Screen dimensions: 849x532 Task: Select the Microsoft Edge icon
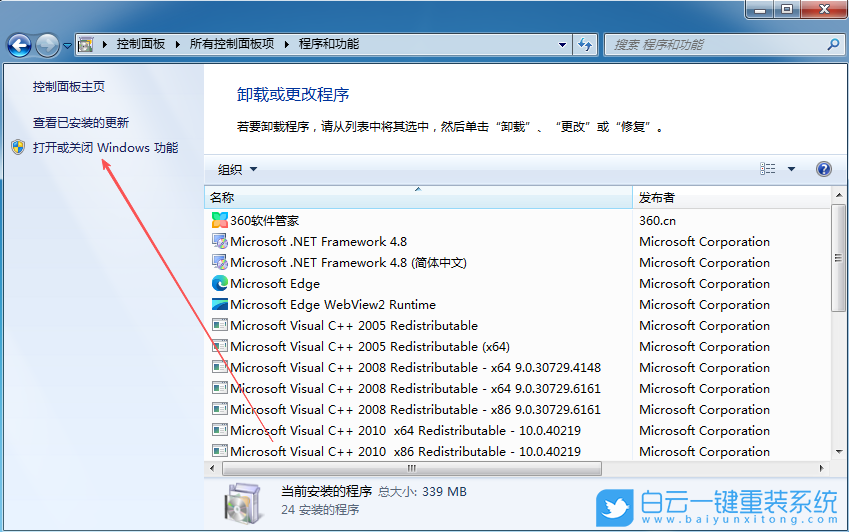click(220, 284)
